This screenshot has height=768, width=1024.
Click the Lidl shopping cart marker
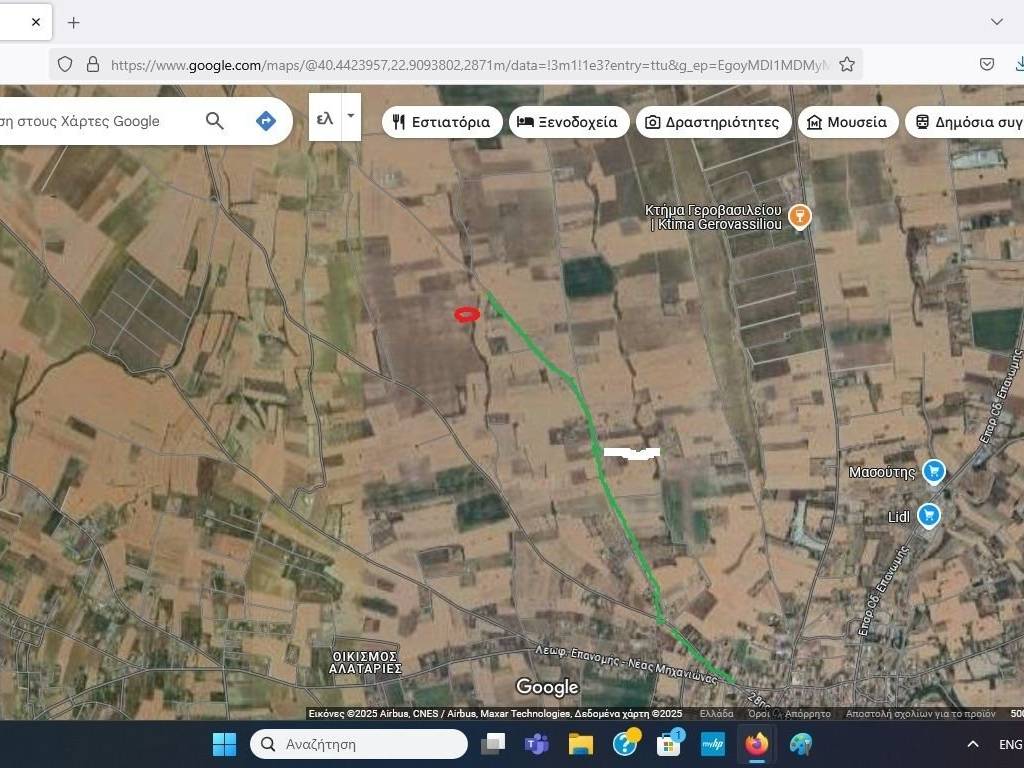[929, 515]
